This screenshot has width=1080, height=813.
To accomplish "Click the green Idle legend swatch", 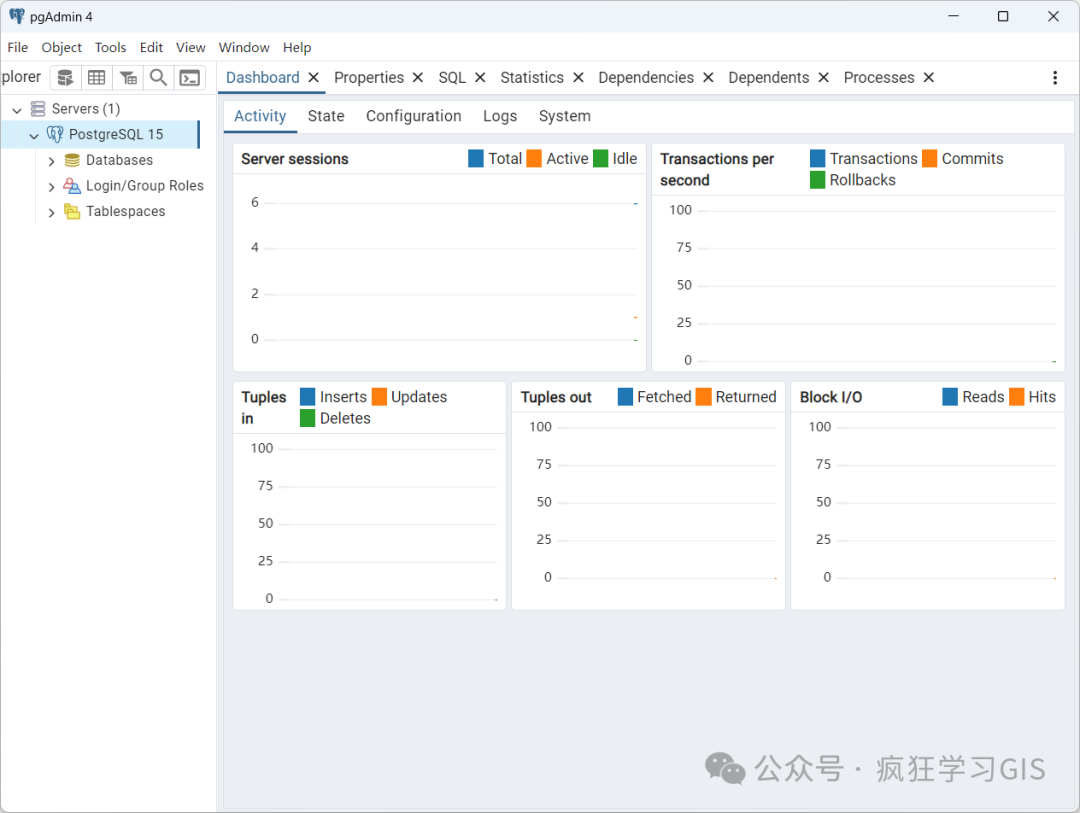I will 601,158.
